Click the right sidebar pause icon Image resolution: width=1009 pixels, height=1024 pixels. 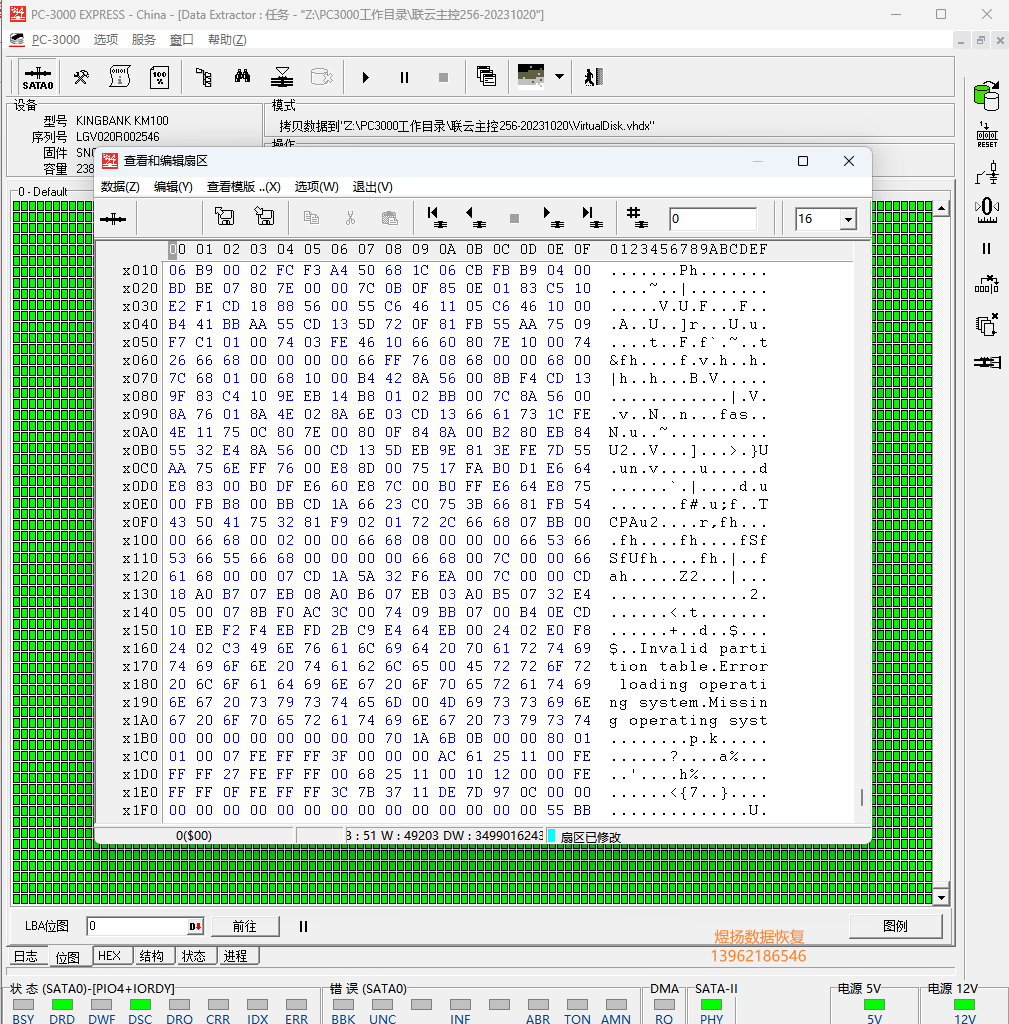(986, 248)
